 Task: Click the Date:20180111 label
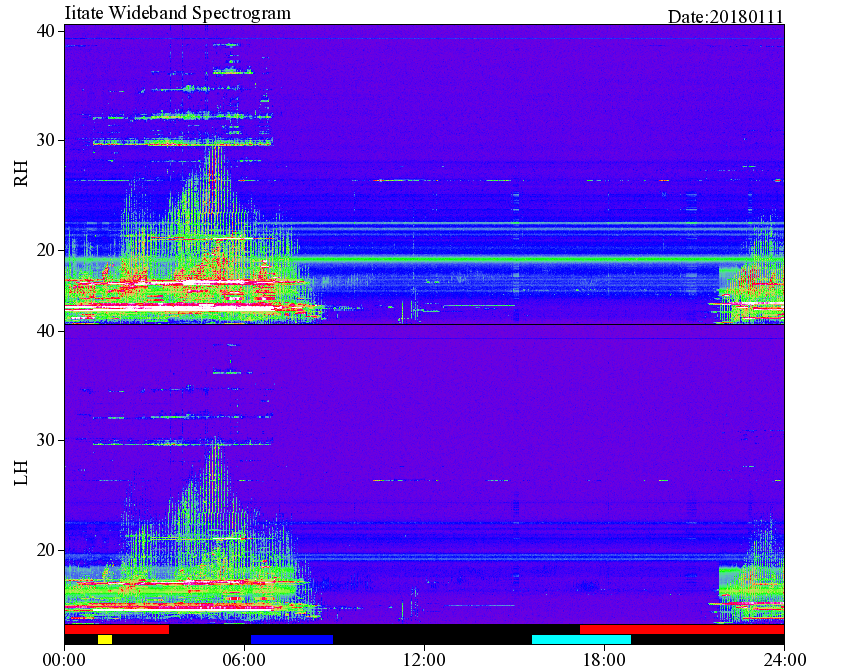726,17
